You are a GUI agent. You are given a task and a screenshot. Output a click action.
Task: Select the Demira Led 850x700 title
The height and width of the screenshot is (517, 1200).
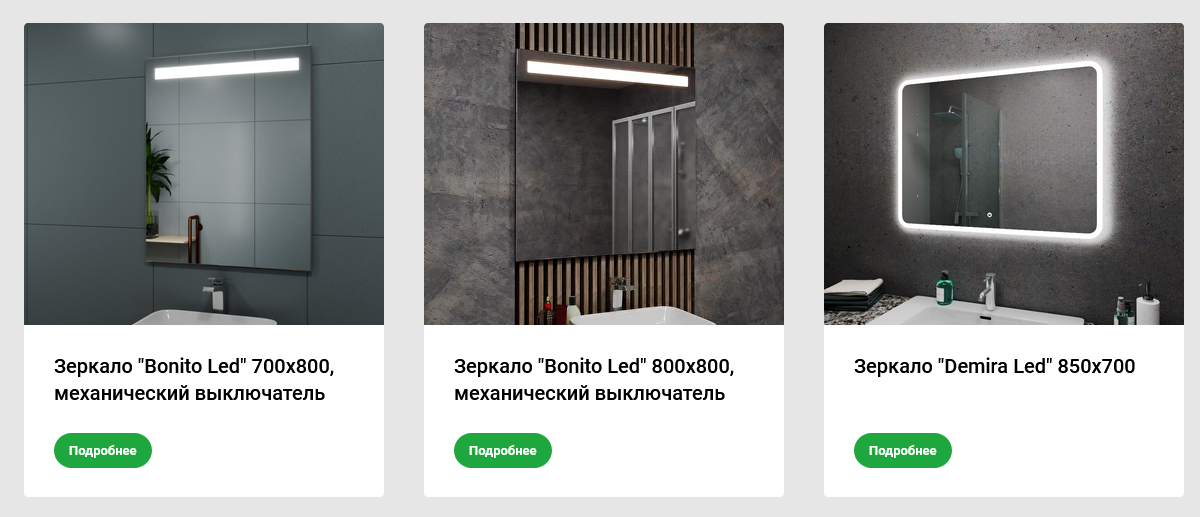(995, 367)
